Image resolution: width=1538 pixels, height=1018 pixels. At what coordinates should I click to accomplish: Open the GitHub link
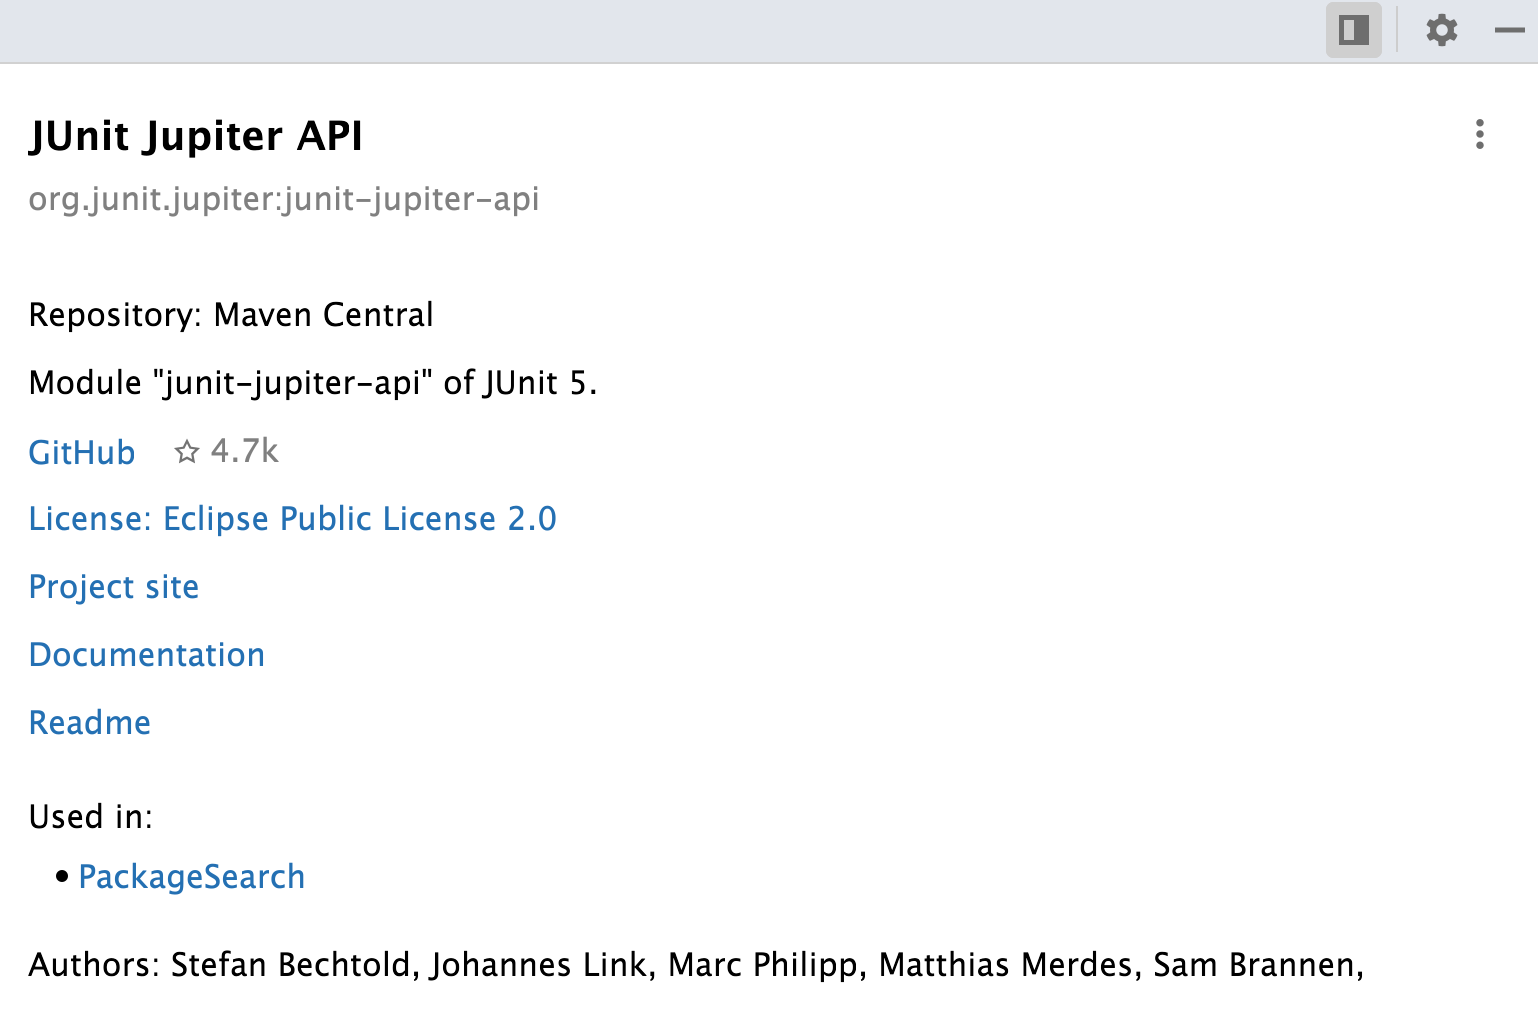click(x=82, y=452)
